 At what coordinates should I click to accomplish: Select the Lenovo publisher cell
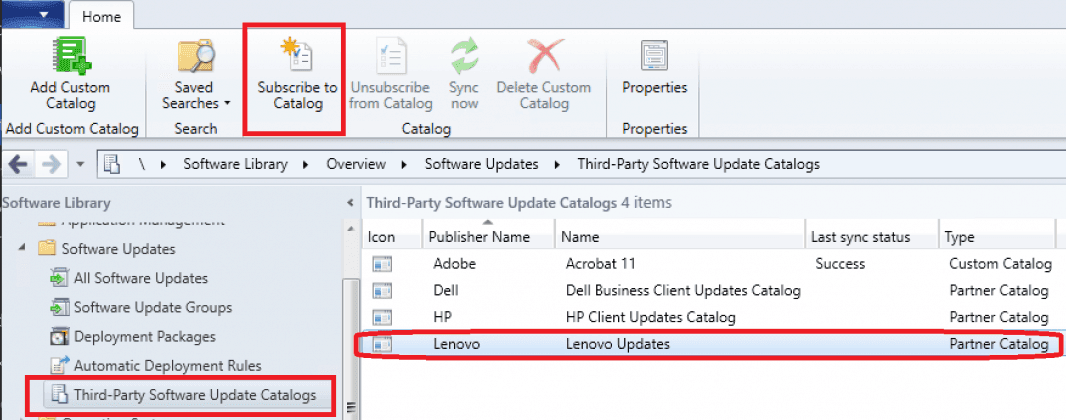pyautogui.click(x=457, y=345)
